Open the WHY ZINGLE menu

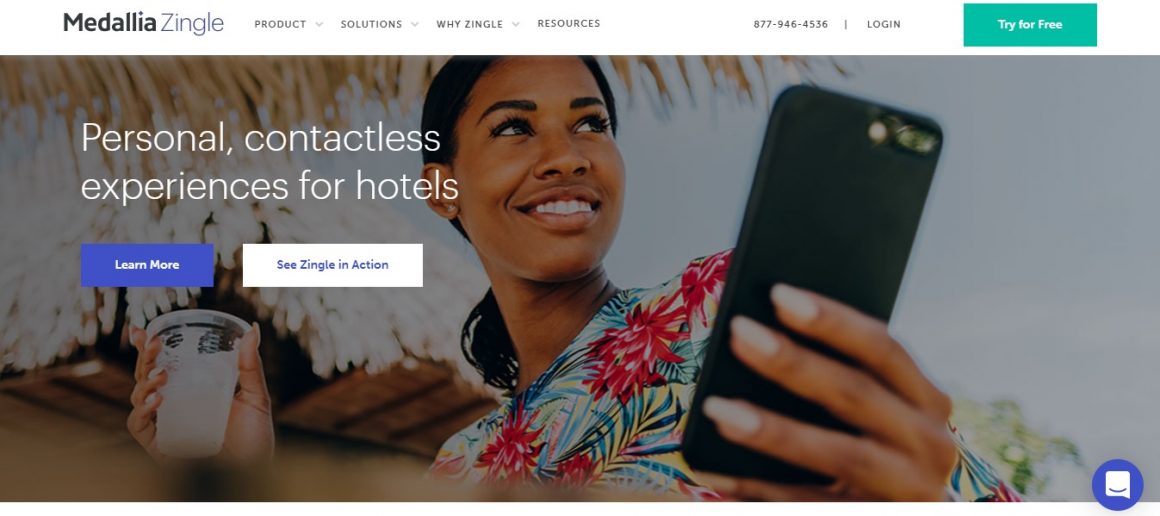(469, 24)
